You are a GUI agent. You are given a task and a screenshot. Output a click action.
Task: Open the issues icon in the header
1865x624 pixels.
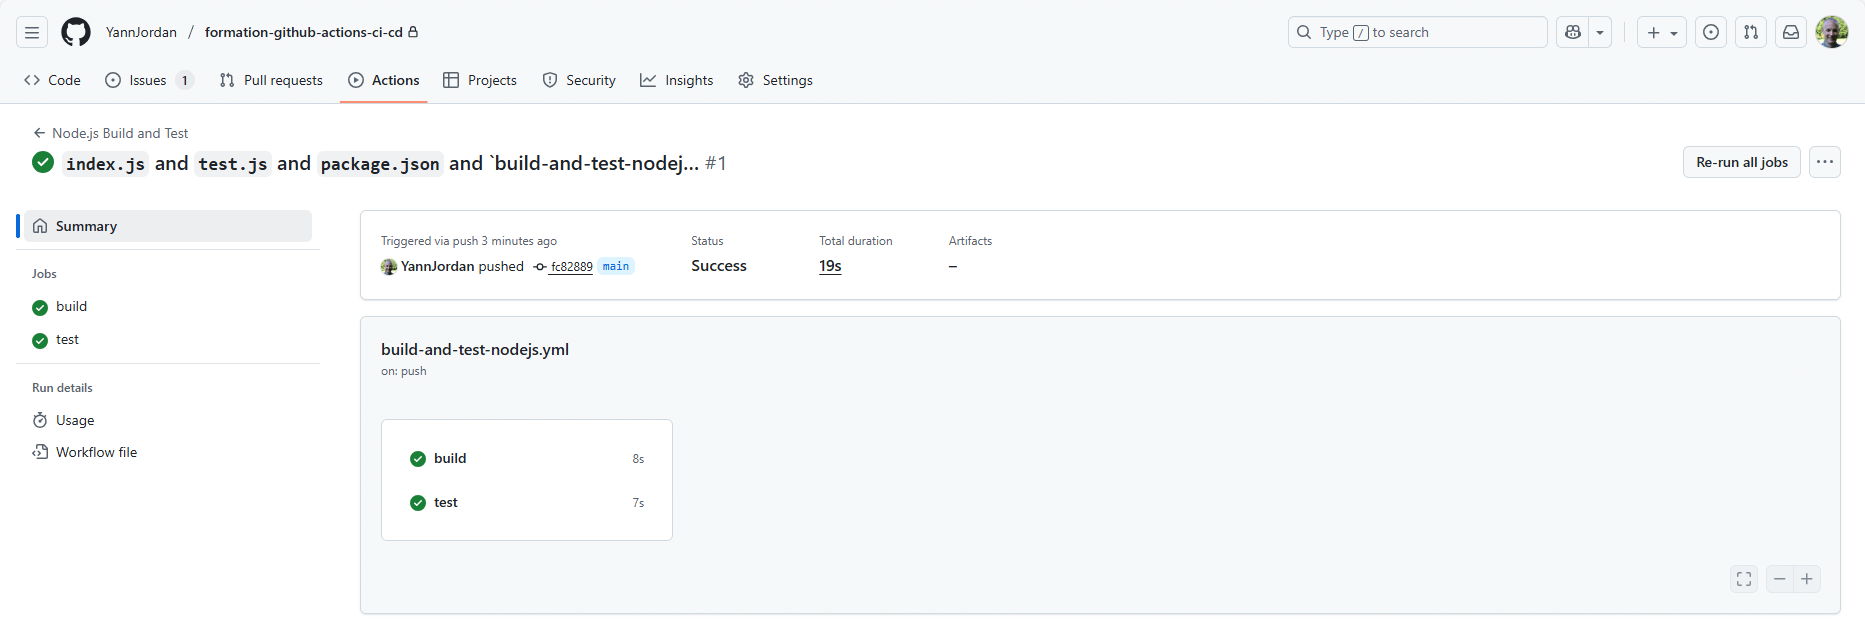1712,32
